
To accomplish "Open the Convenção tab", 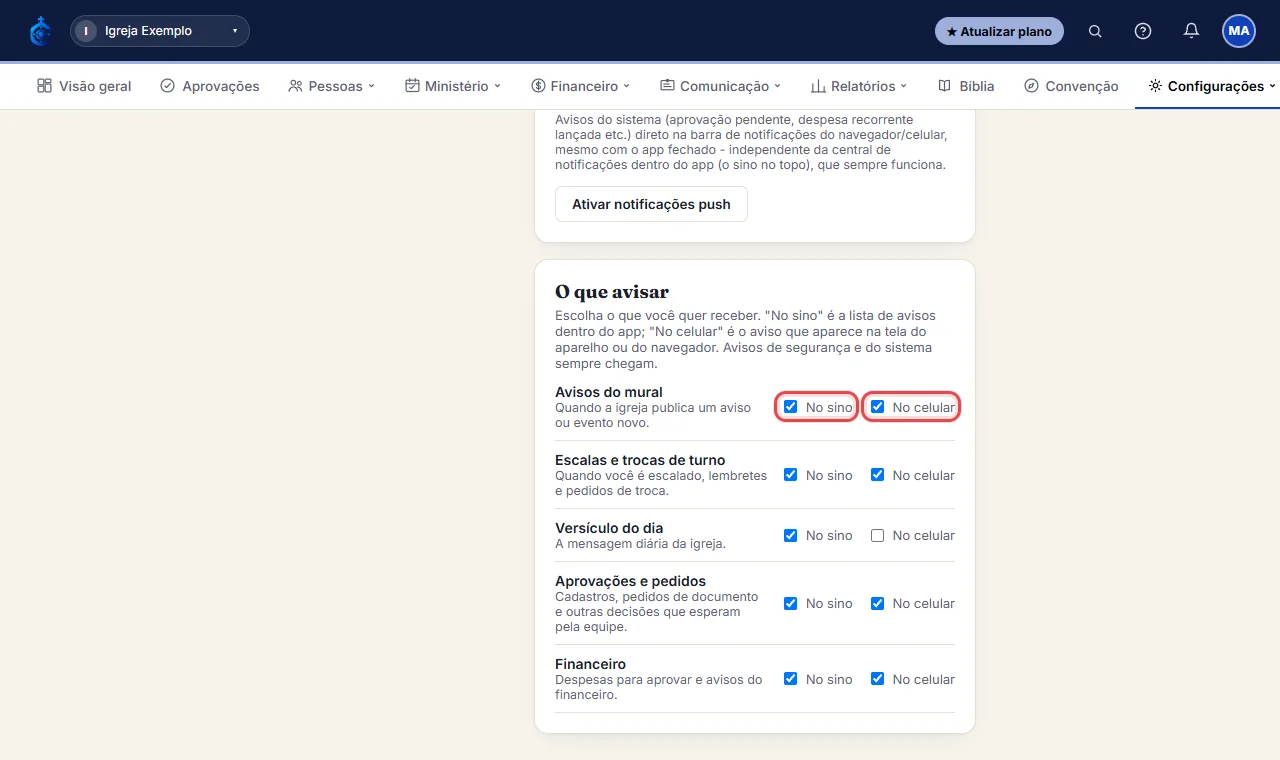I will [1071, 86].
